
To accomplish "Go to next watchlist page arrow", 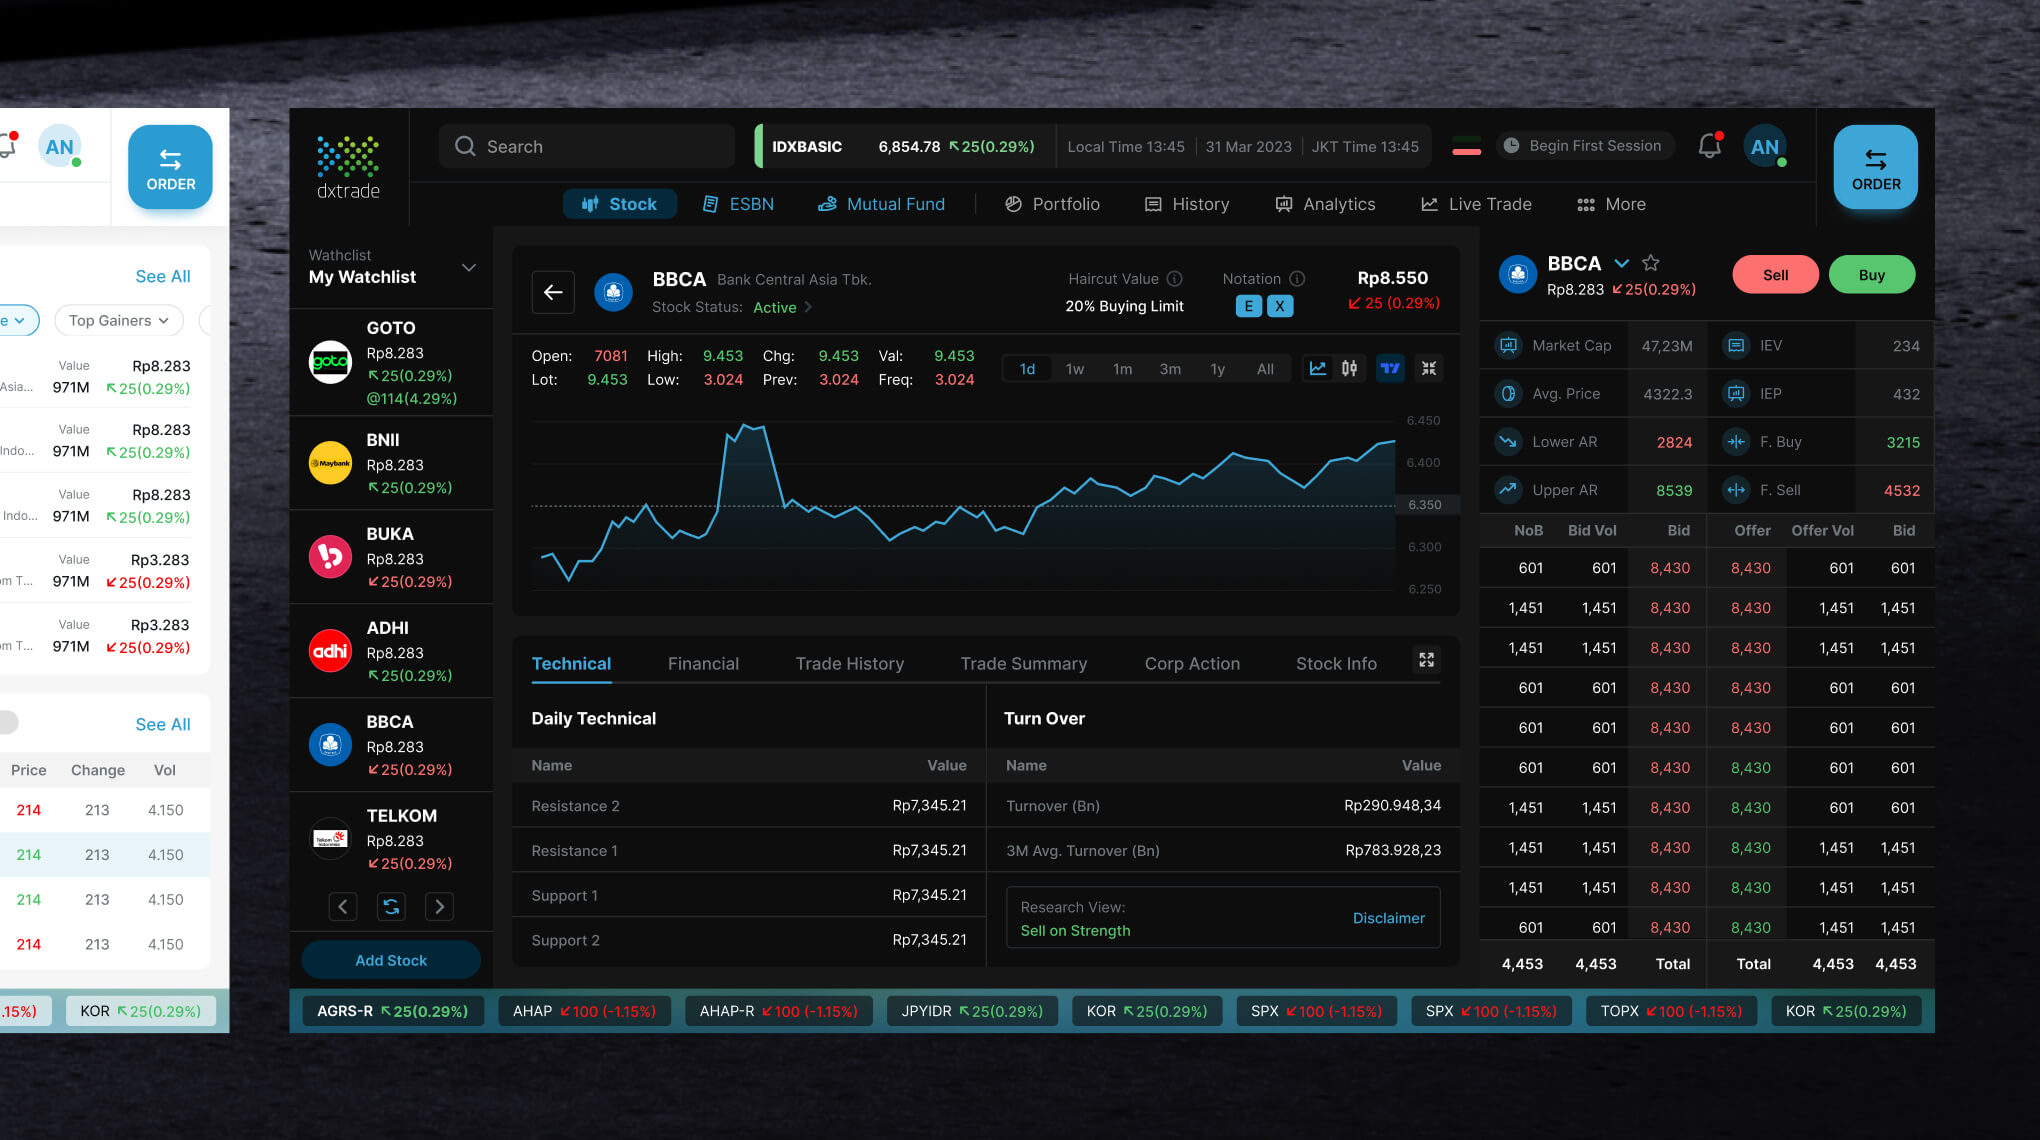I will click(x=439, y=906).
